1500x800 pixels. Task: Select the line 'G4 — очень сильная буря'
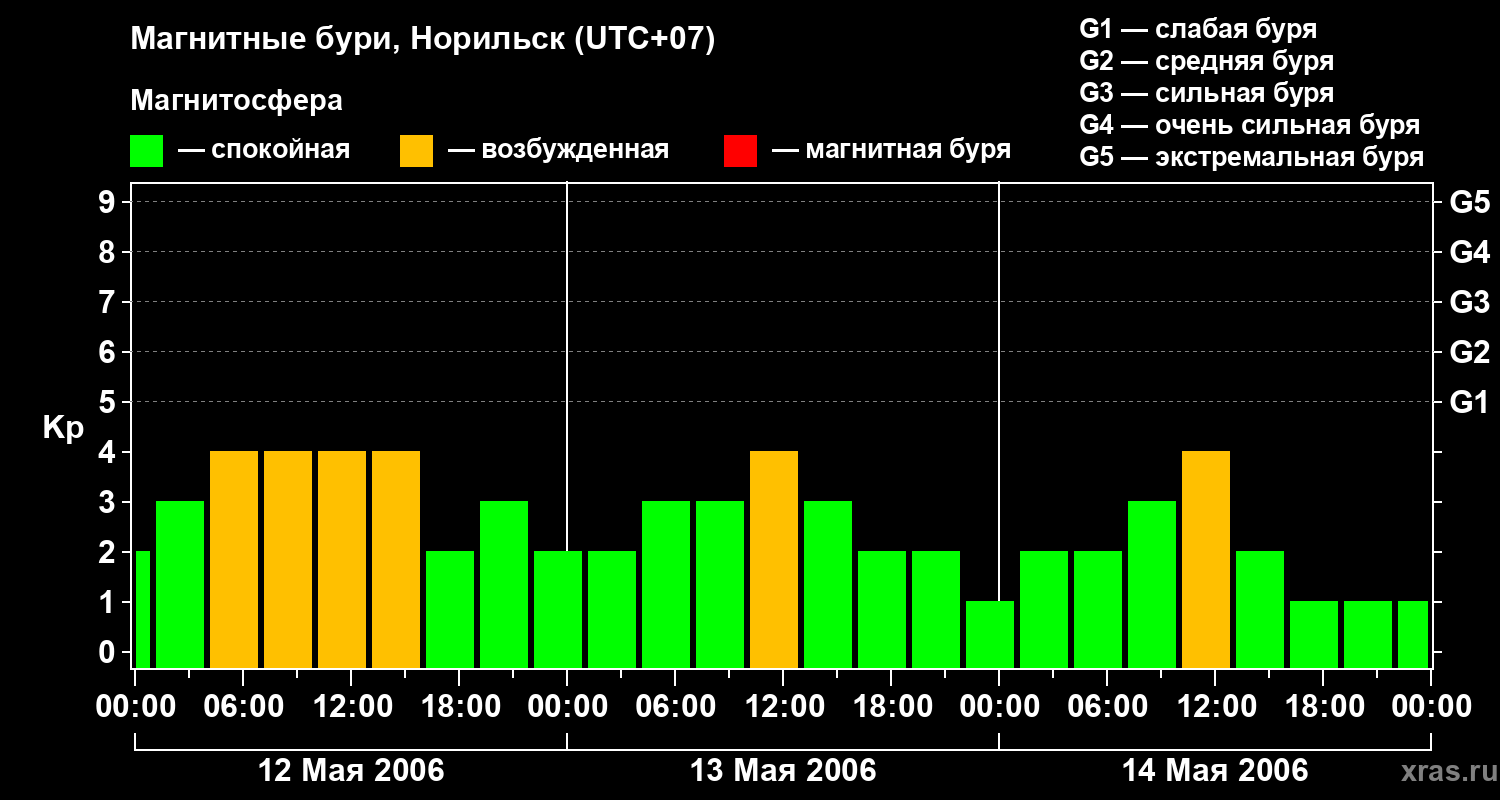(x=1250, y=125)
